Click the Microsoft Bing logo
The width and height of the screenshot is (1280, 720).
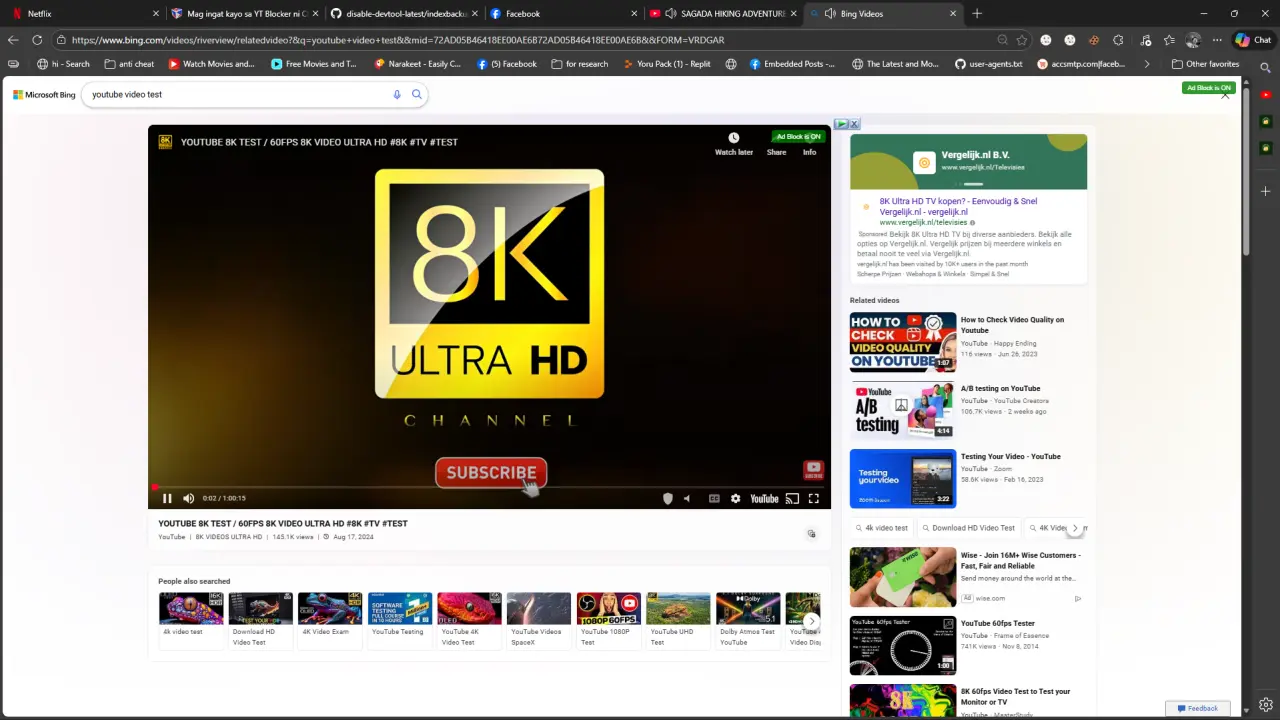pyautogui.click(x=44, y=95)
